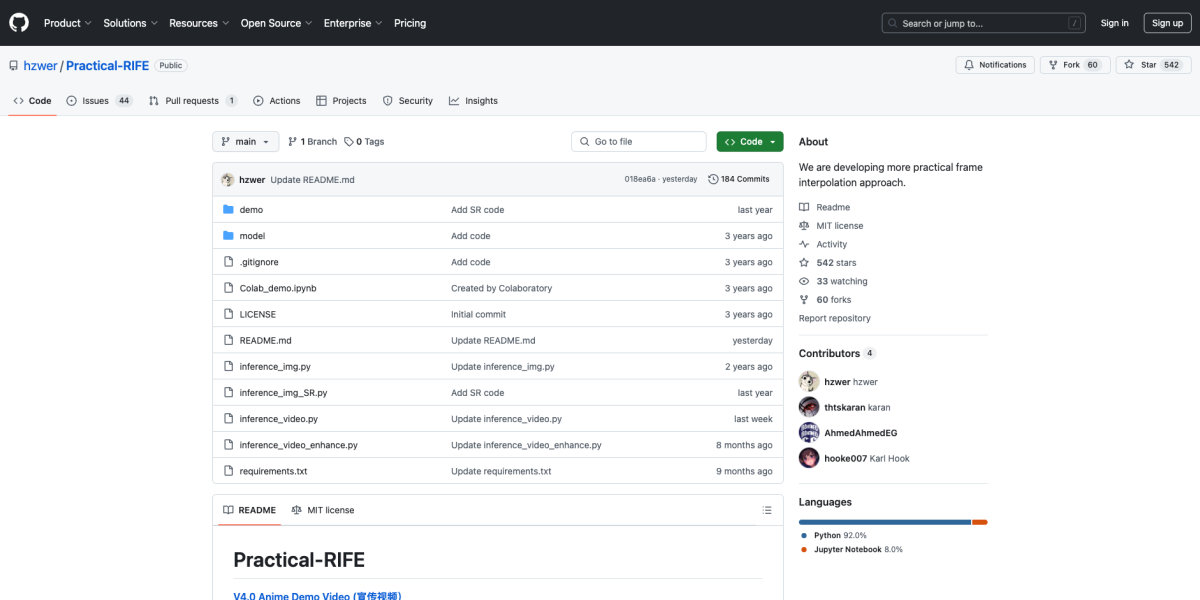Click the Python language bar segment

point(884,522)
